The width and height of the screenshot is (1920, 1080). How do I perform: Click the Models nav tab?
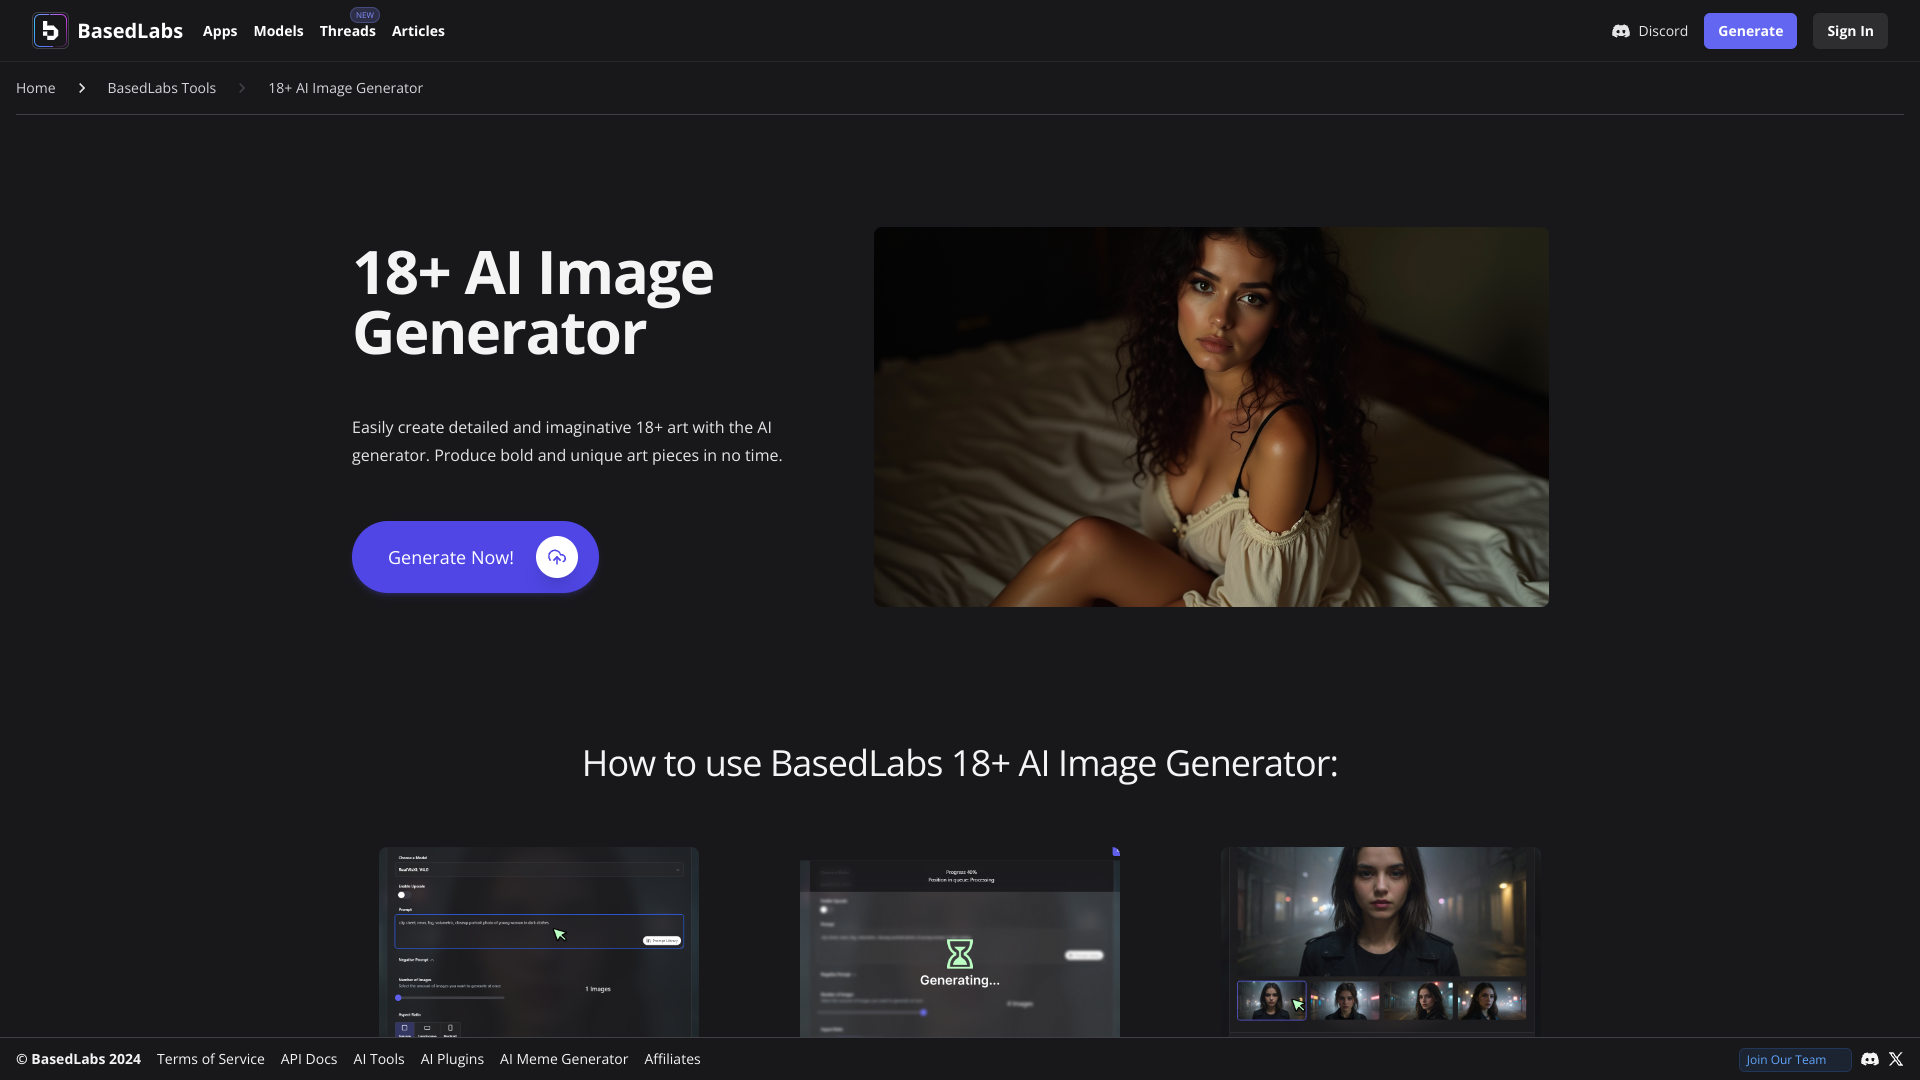(x=278, y=30)
